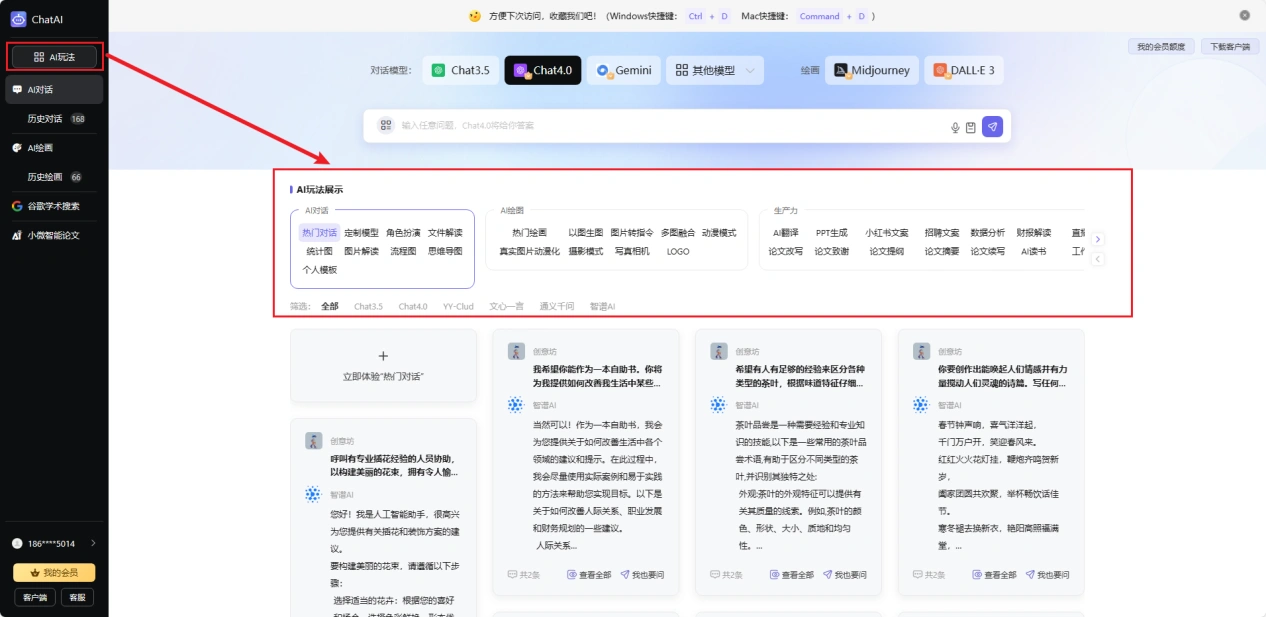
Task: Open 谷歌学术搜索 from the sidebar
Action: click(x=52, y=206)
